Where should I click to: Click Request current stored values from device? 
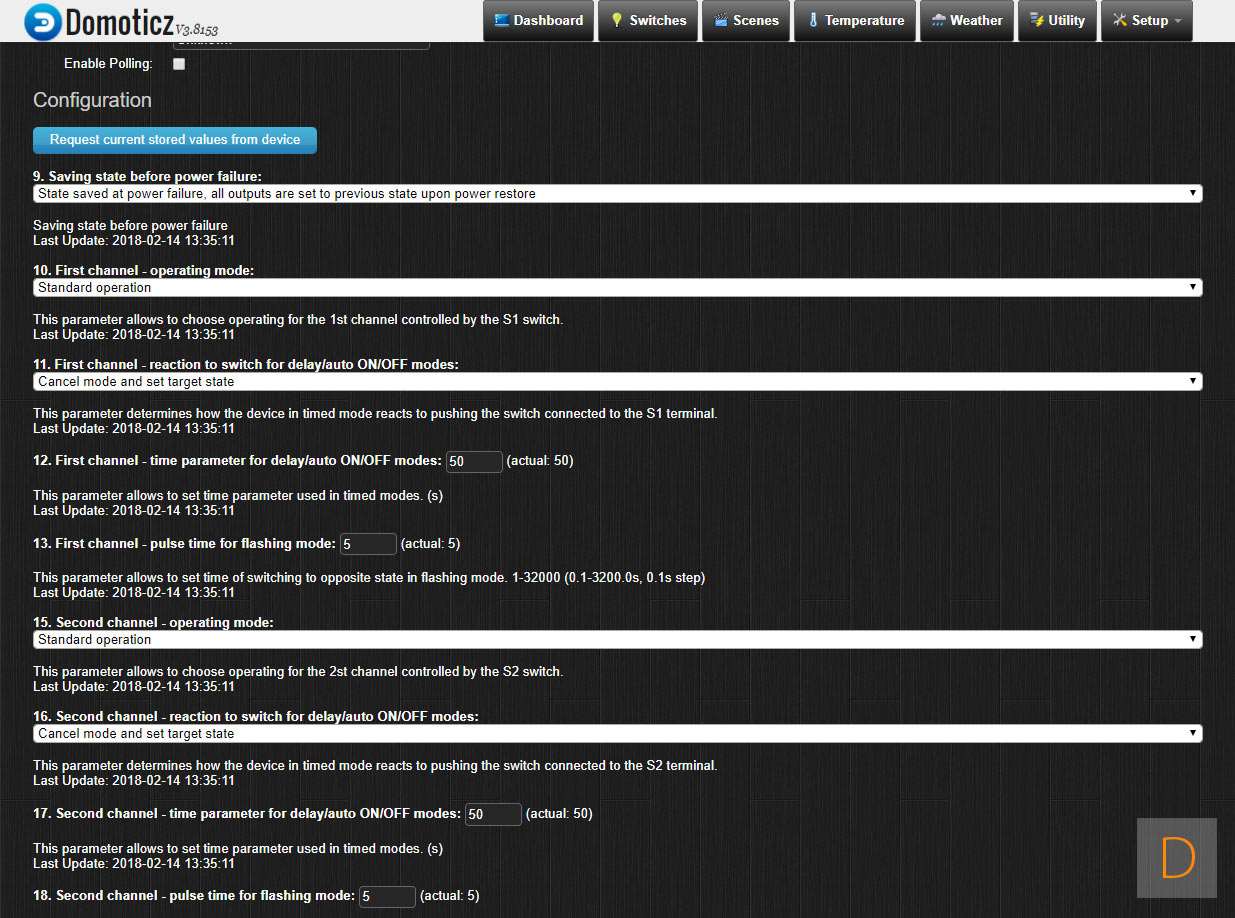(x=175, y=140)
